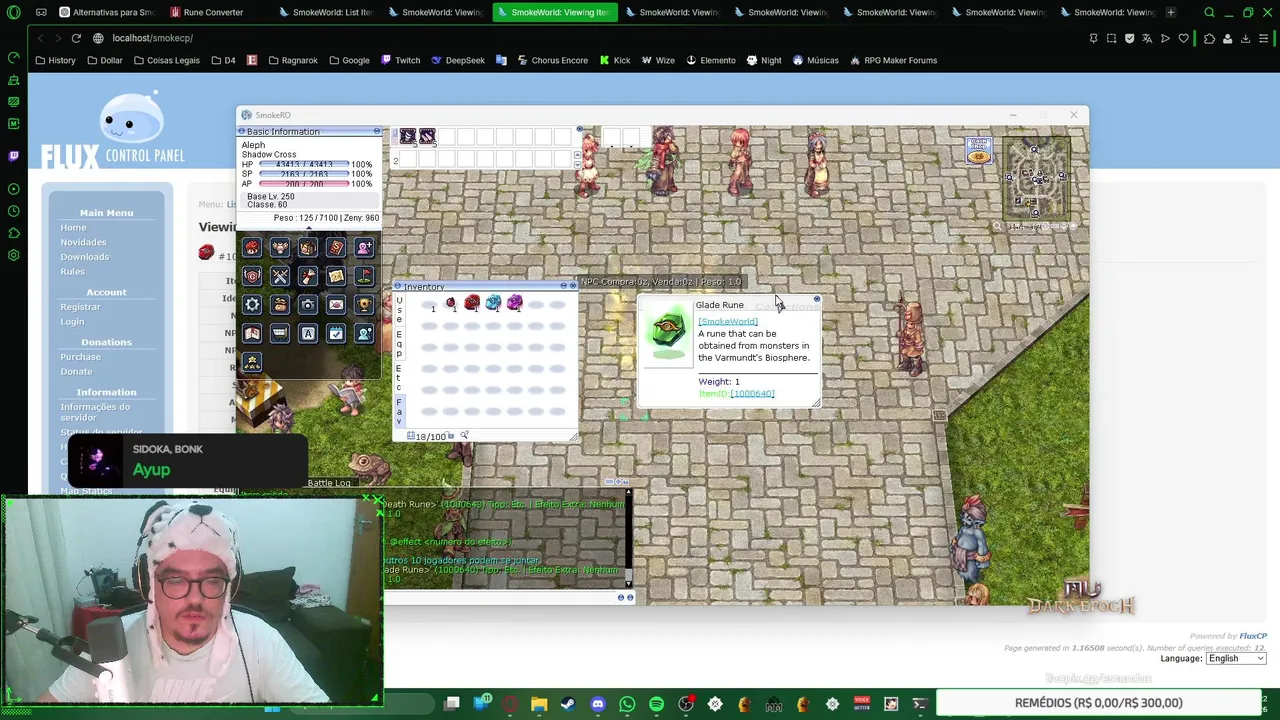This screenshot has width=1280, height=720.
Task: Open the backpack inventory menu icon
Action: tap(308, 247)
